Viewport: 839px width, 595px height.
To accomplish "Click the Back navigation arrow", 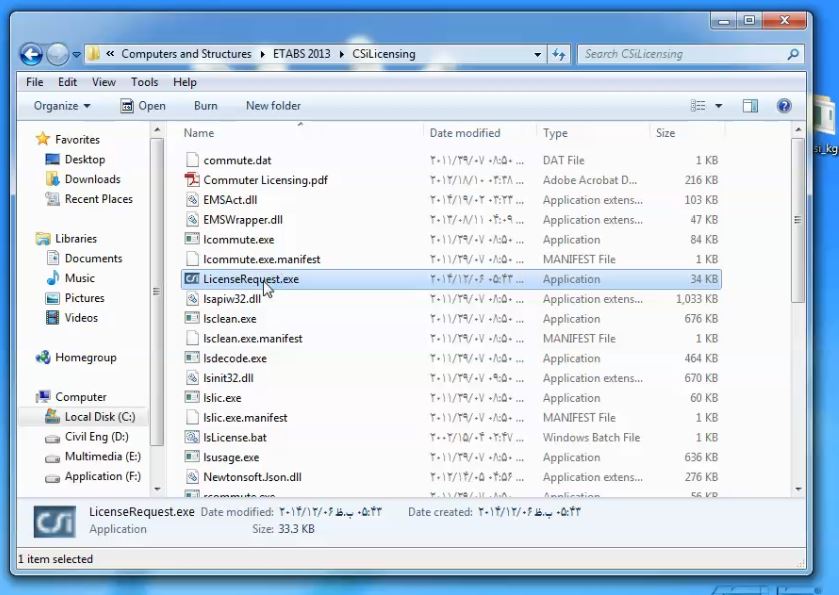I will [32, 54].
